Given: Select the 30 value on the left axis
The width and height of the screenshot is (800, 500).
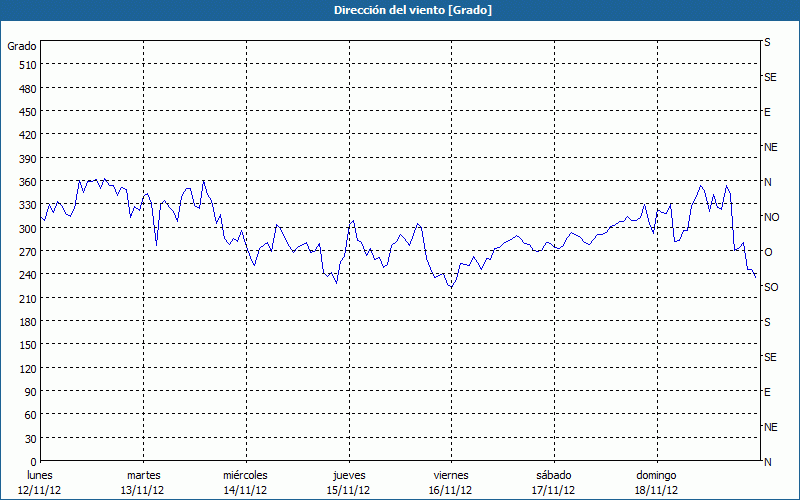Looking at the screenshot, I should click(x=31, y=439).
